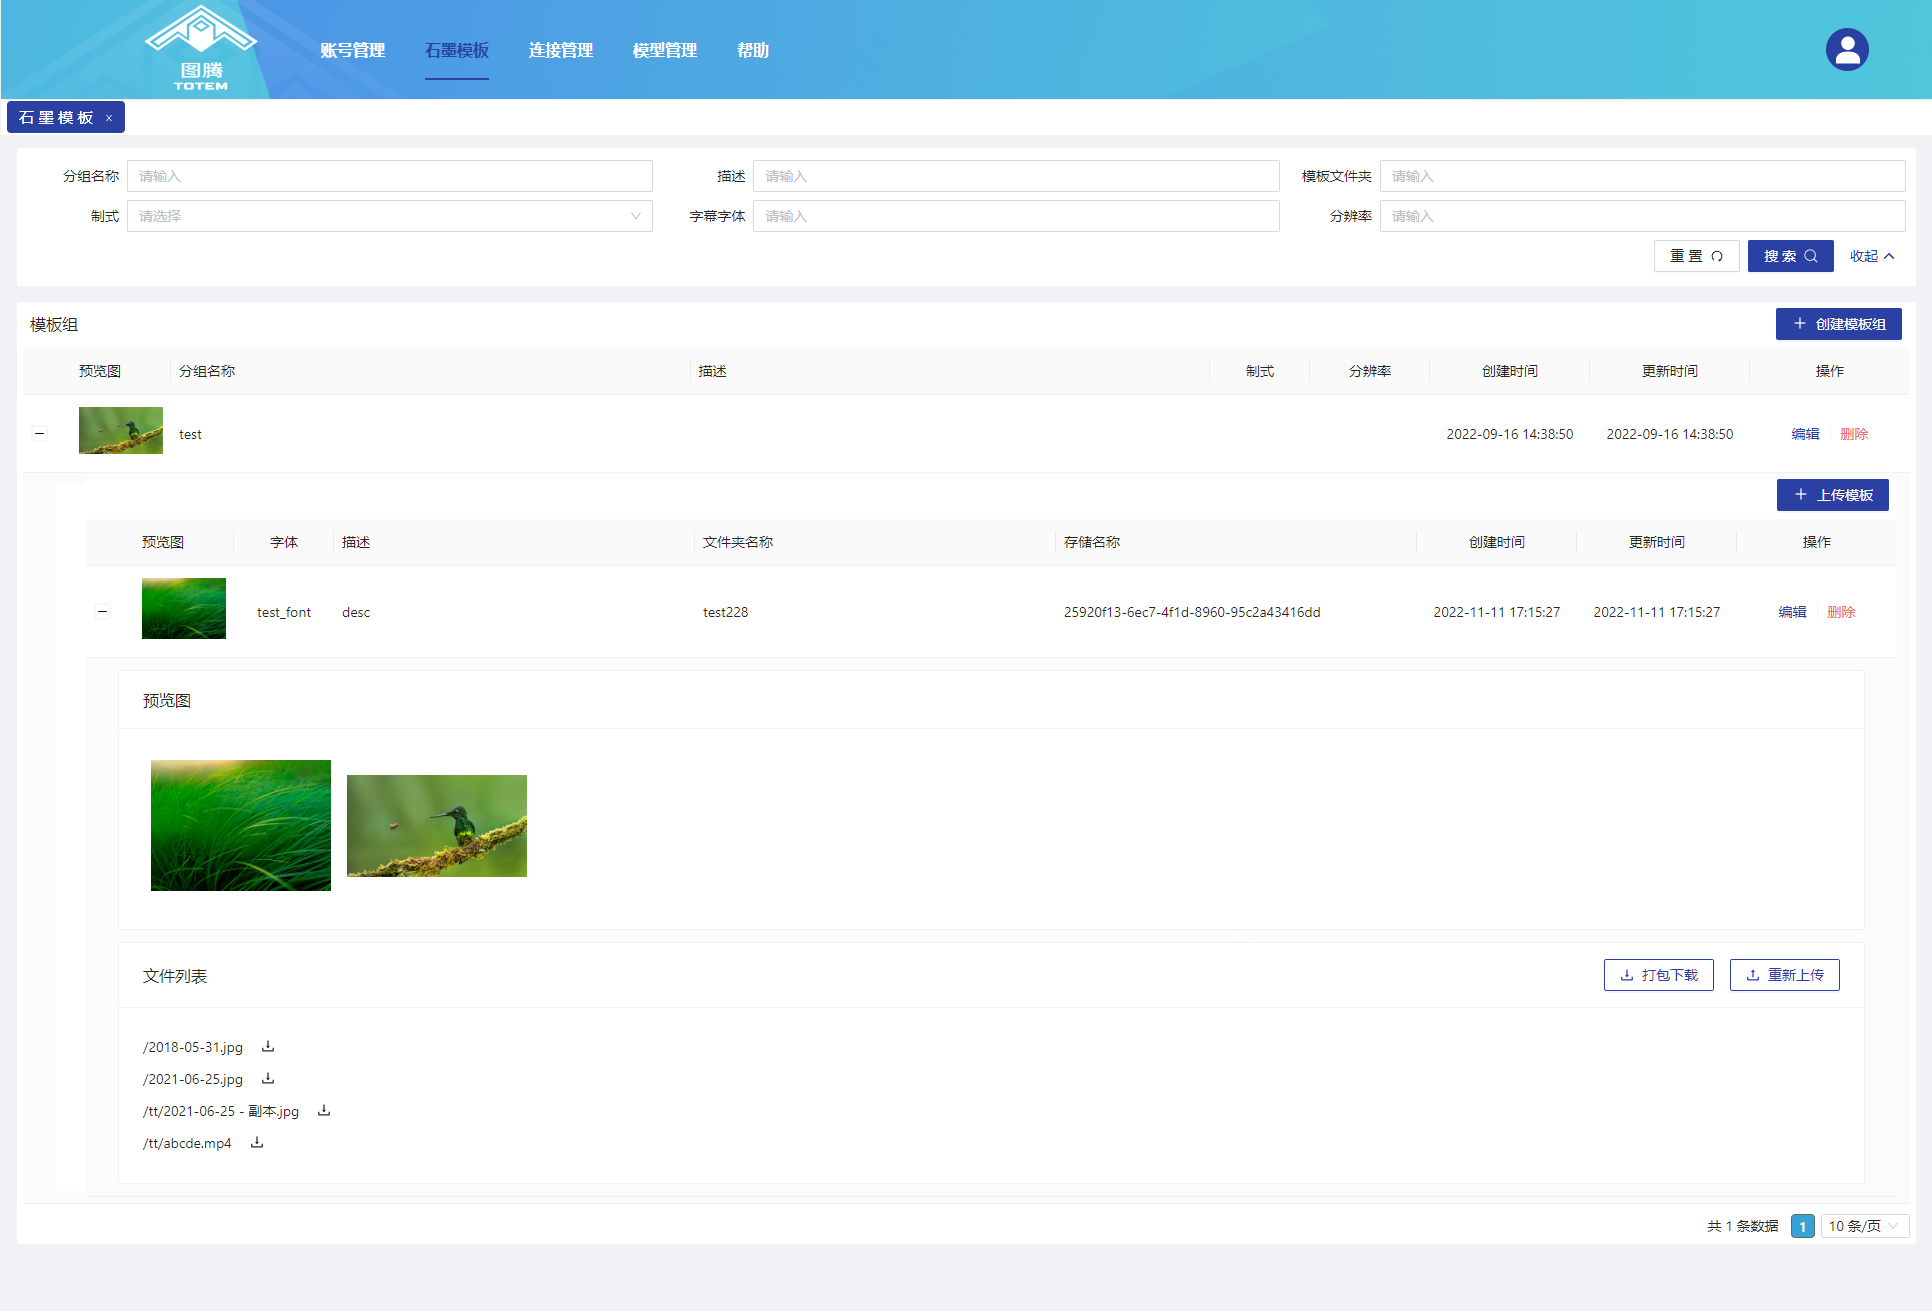Delete the test_font template via 删除
Image resolution: width=1932 pixels, height=1311 pixels.
pos(1841,612)
